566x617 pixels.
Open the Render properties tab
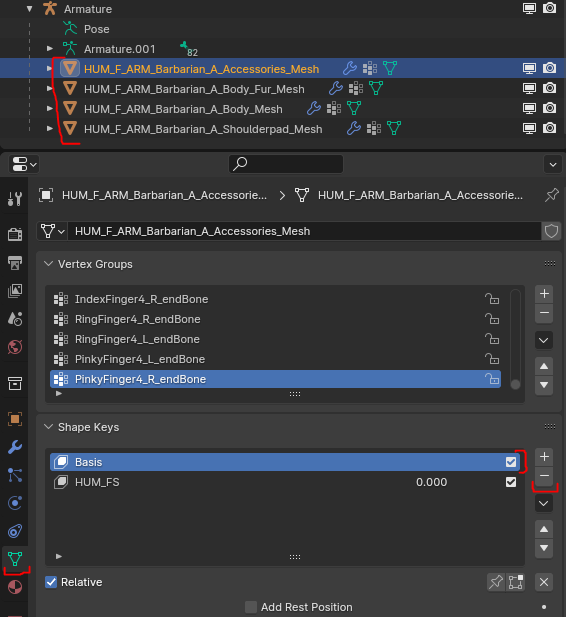pos(15,235)
